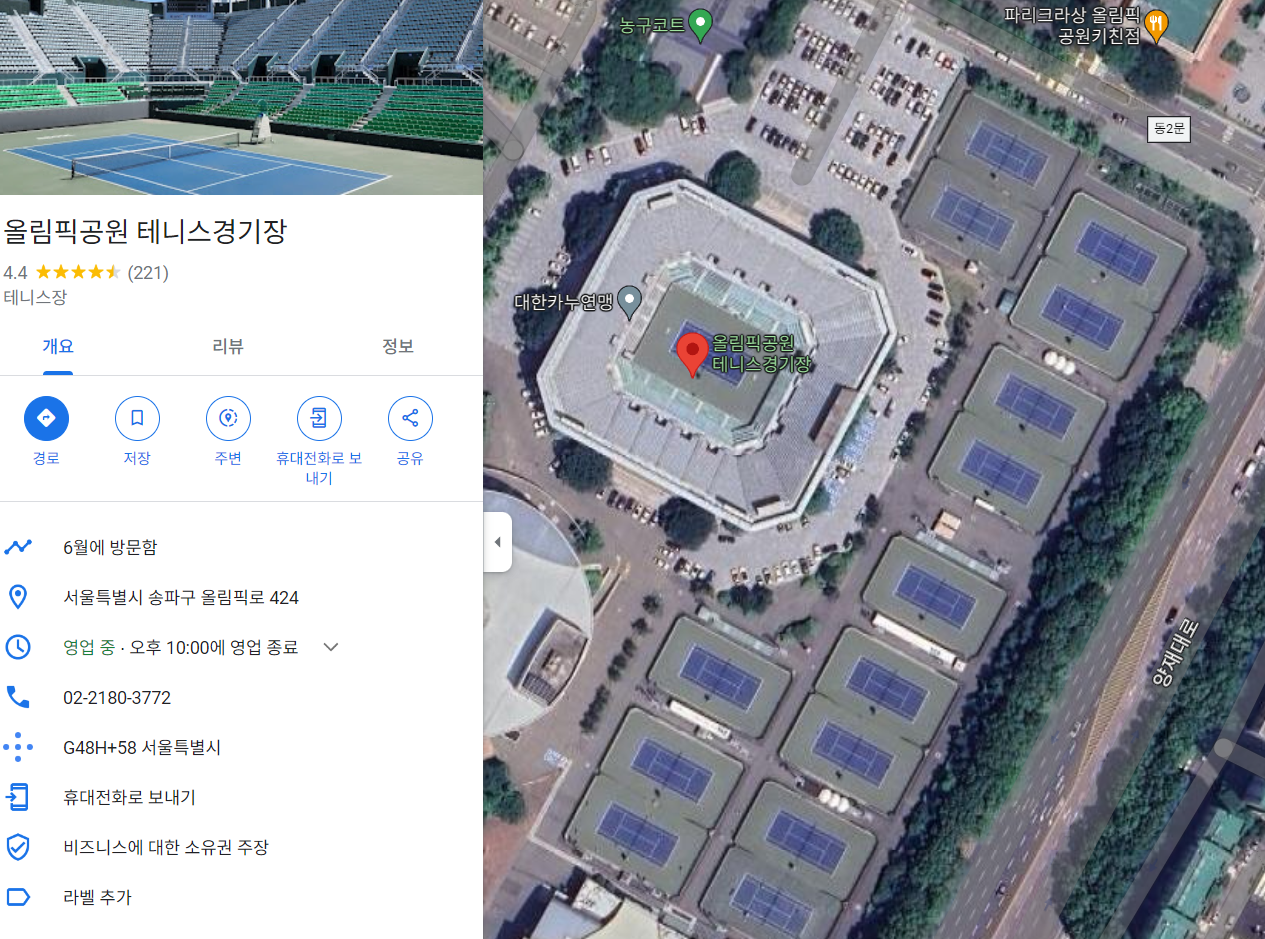
Task: Click the 대한카누연맹 gray map pin
Action: click(629, 301)
